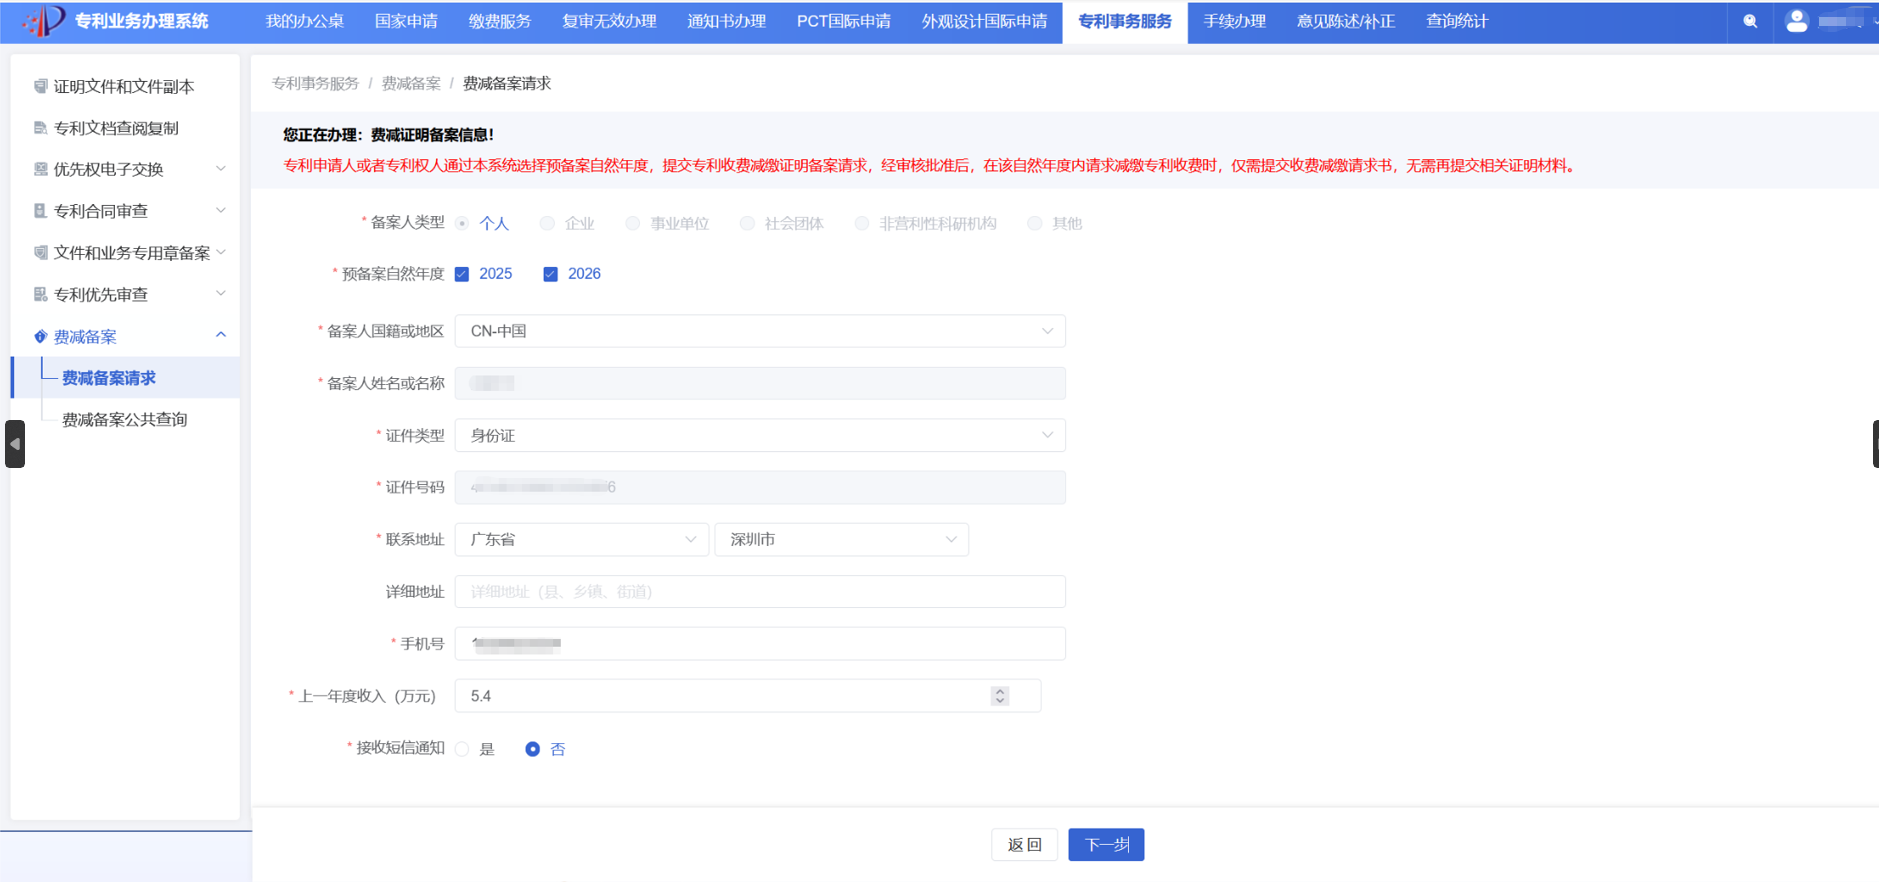Expand 优先权电子交换 submenu chevron

(221, 168)
